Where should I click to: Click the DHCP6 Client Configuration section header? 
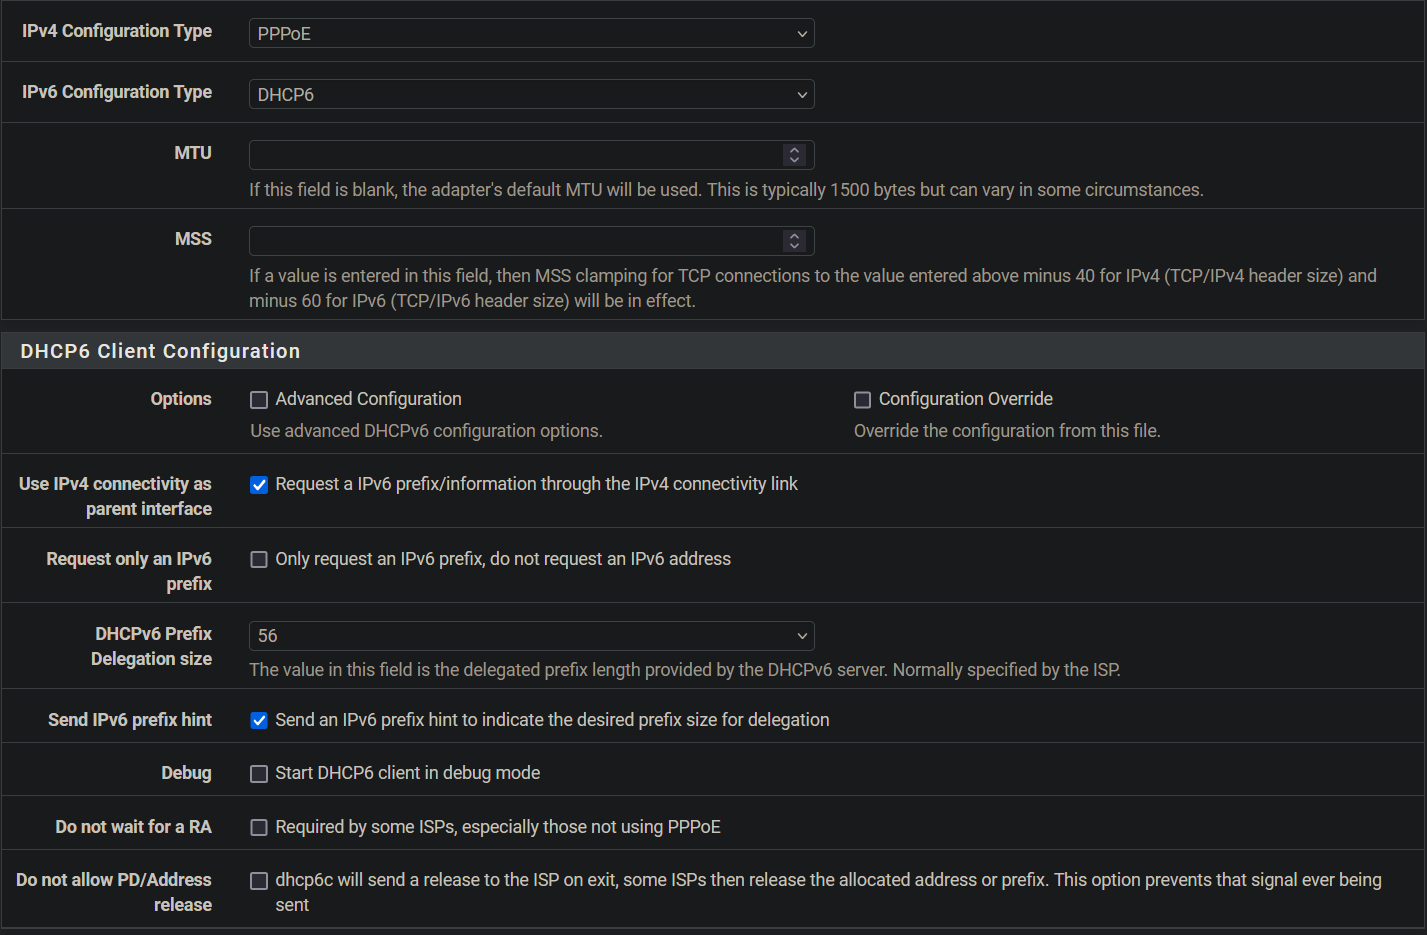click(160, 351)
